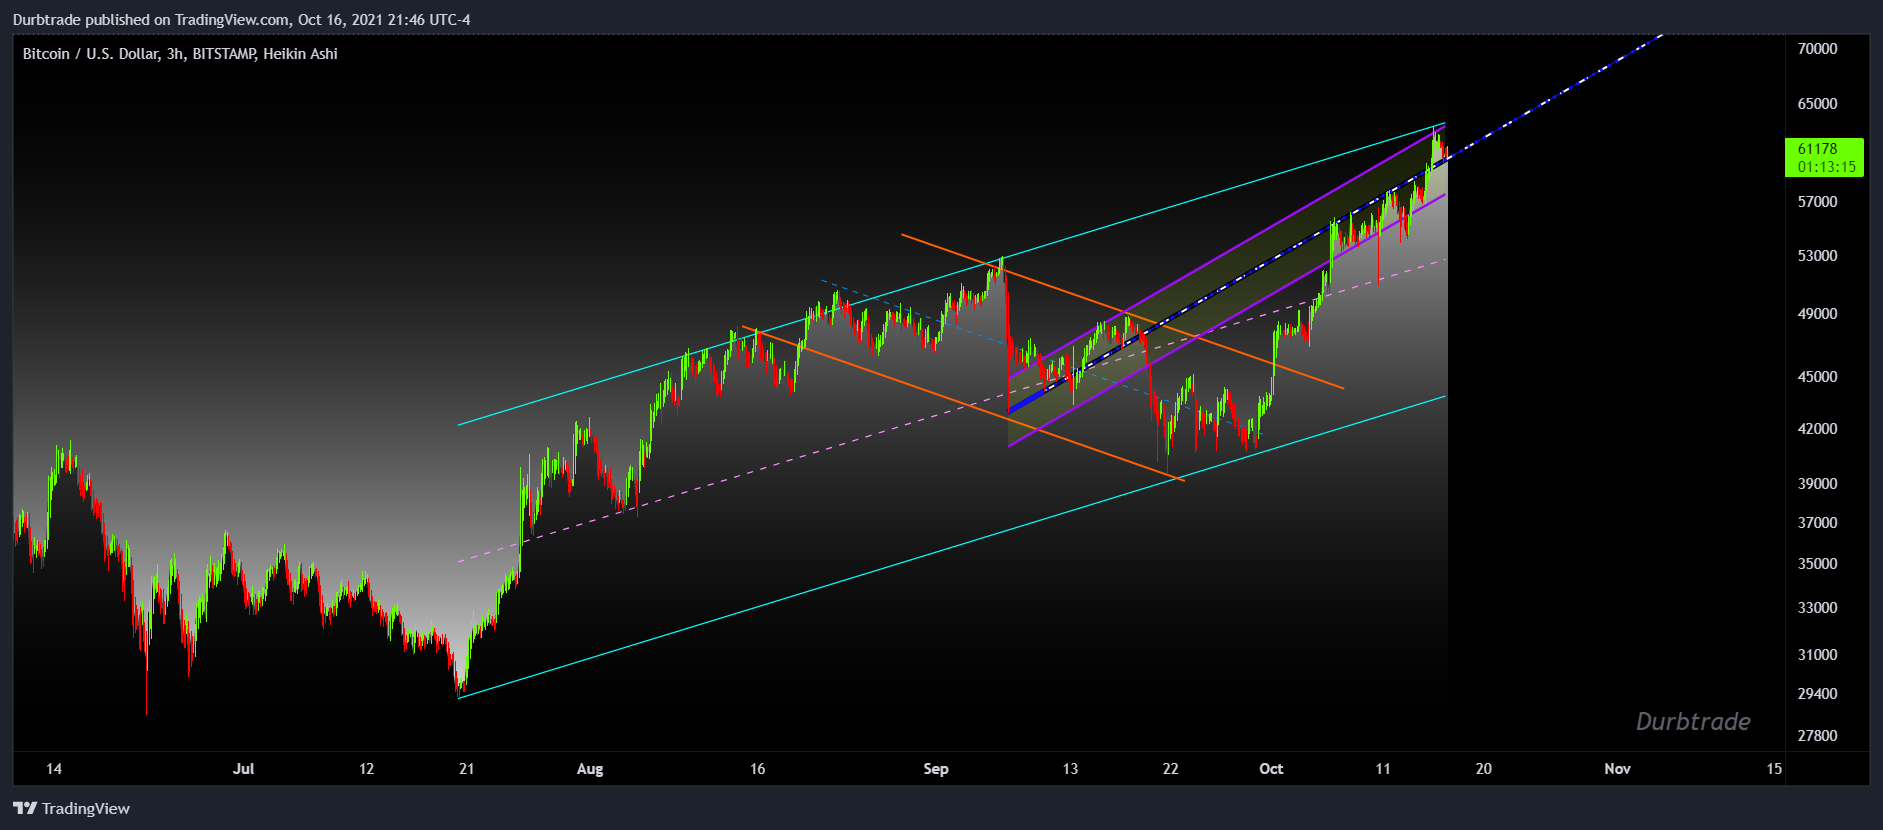Click the TradingView logo at bottom left
Screen dimensions: 1883x830
coord(71,808)
